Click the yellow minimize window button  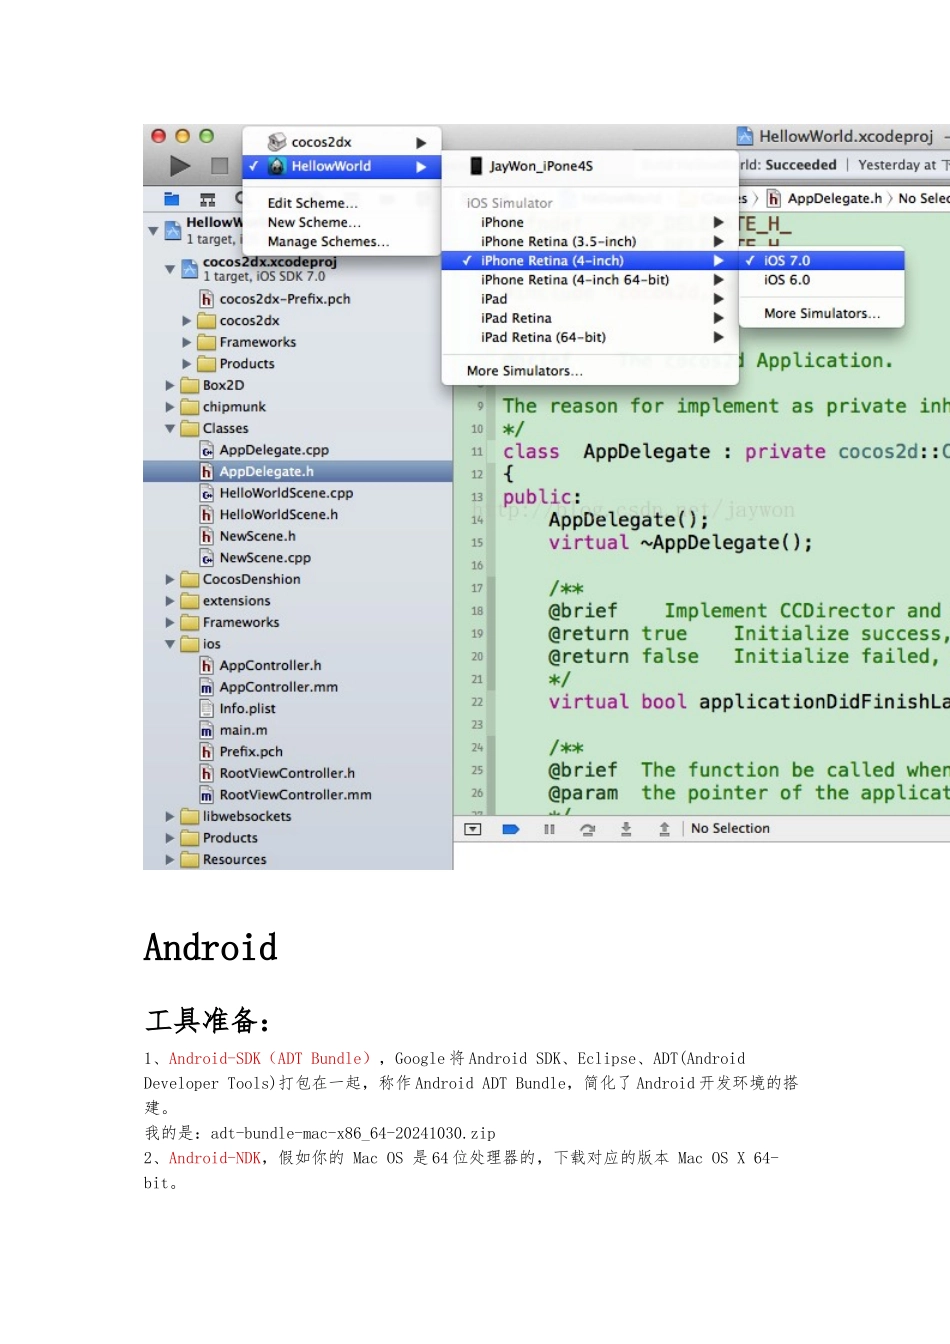pos(182,136)
